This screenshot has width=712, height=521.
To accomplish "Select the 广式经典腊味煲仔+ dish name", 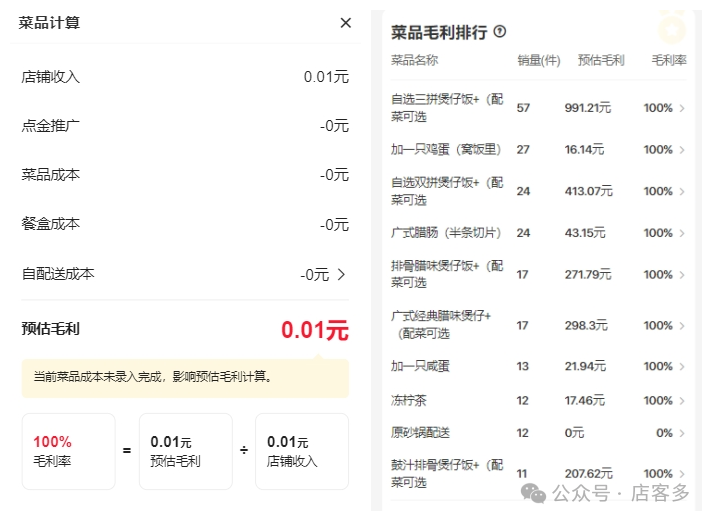I will tap(441, 325).
